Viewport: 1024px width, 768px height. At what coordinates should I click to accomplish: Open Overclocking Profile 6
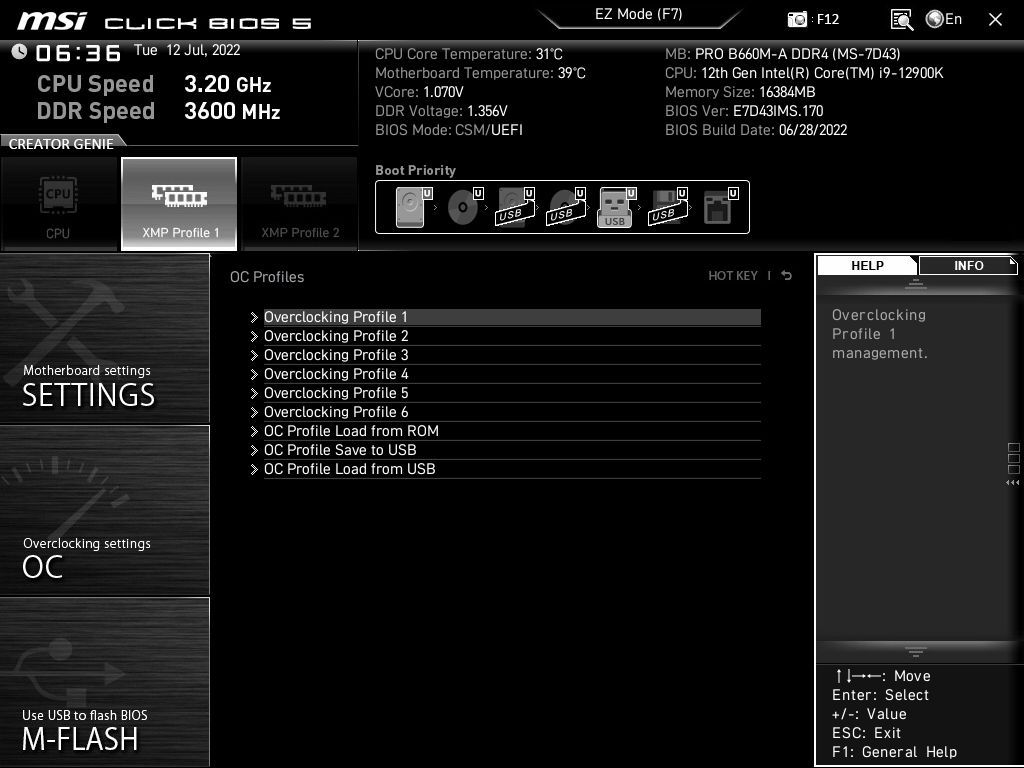point(512,411)
